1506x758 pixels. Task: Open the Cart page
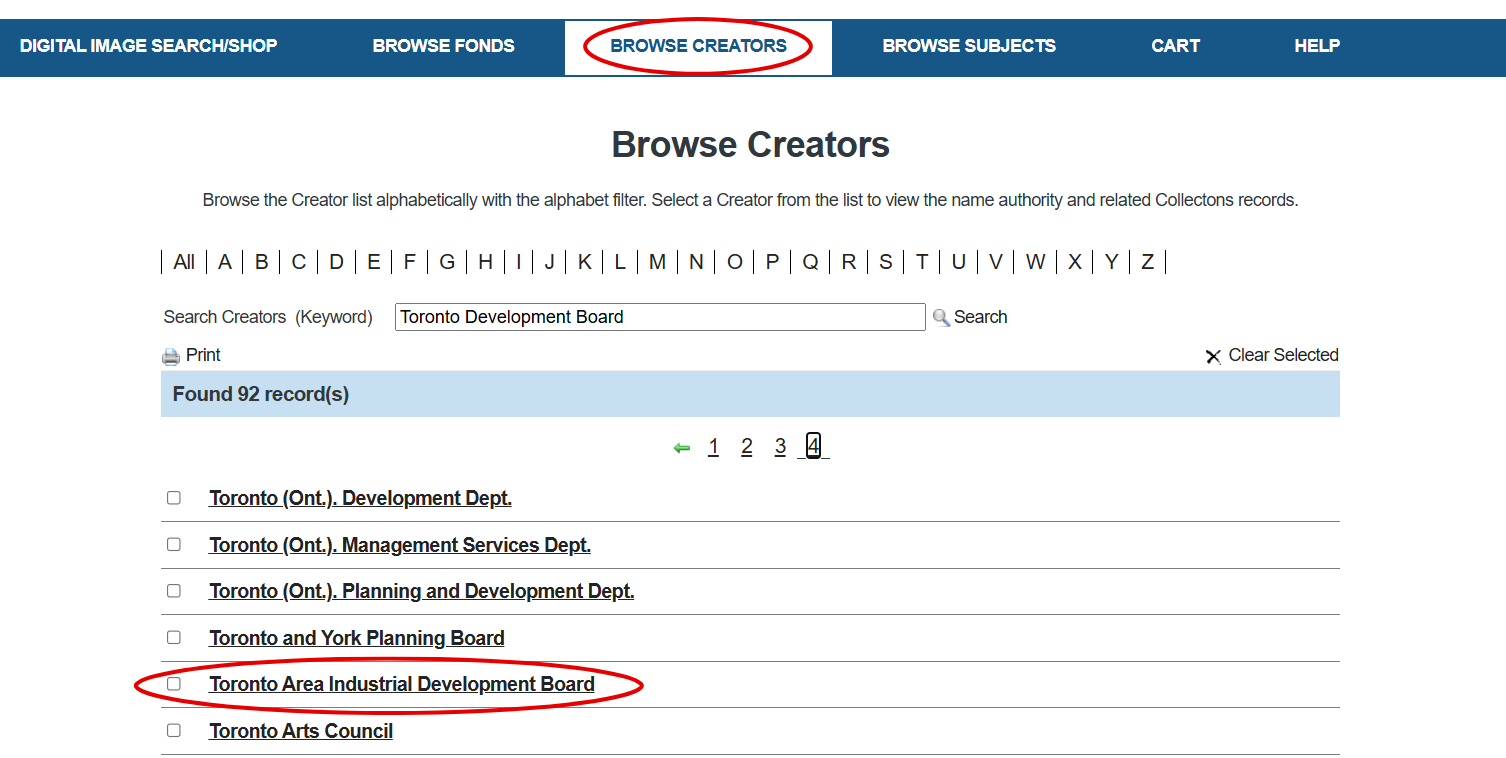(1175, 46)
